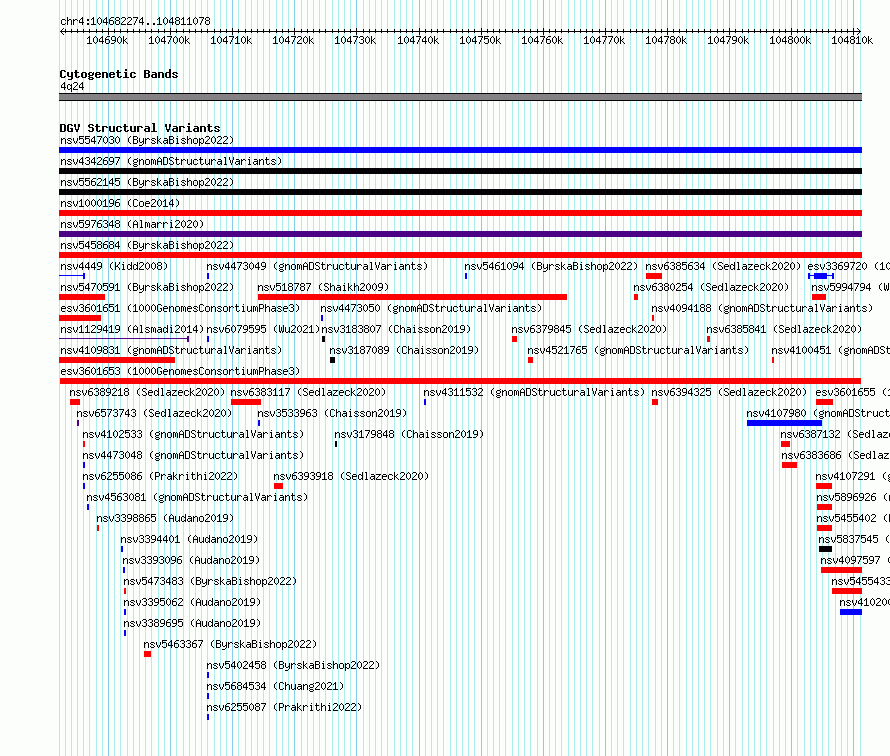Click nsv4563081 gnomAD variant label
Screen dimensions: 890x756
[197, 497]
